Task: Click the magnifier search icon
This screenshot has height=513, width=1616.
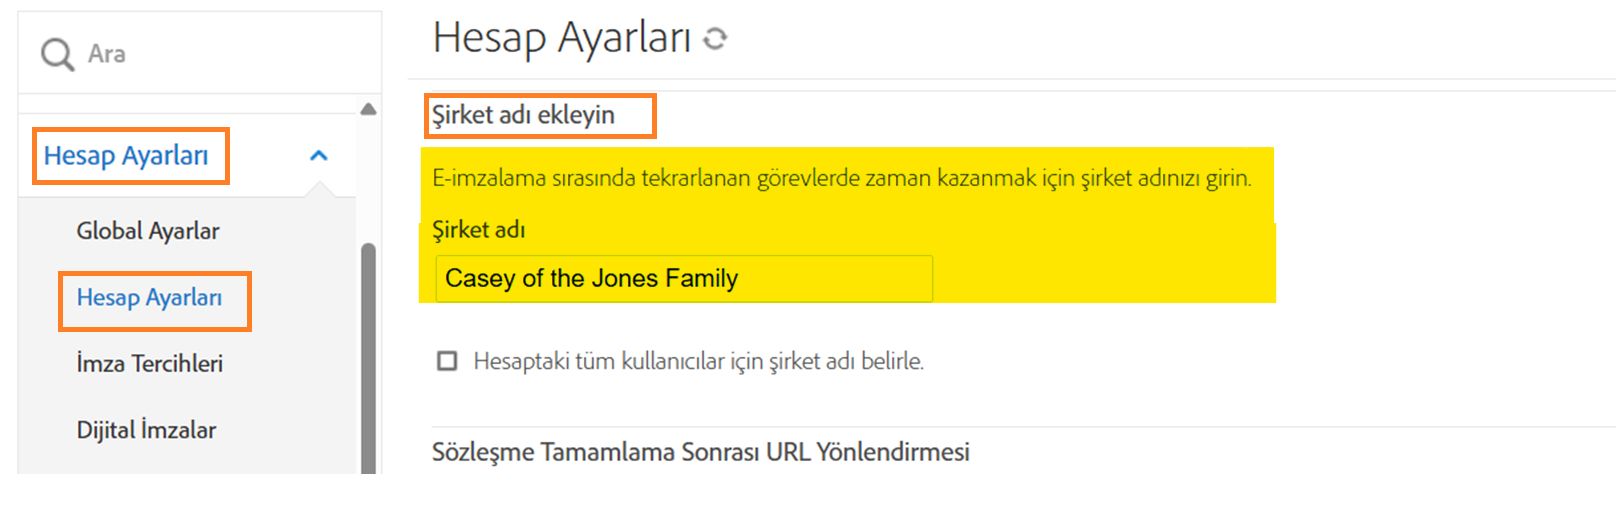Action: point(57,54)
